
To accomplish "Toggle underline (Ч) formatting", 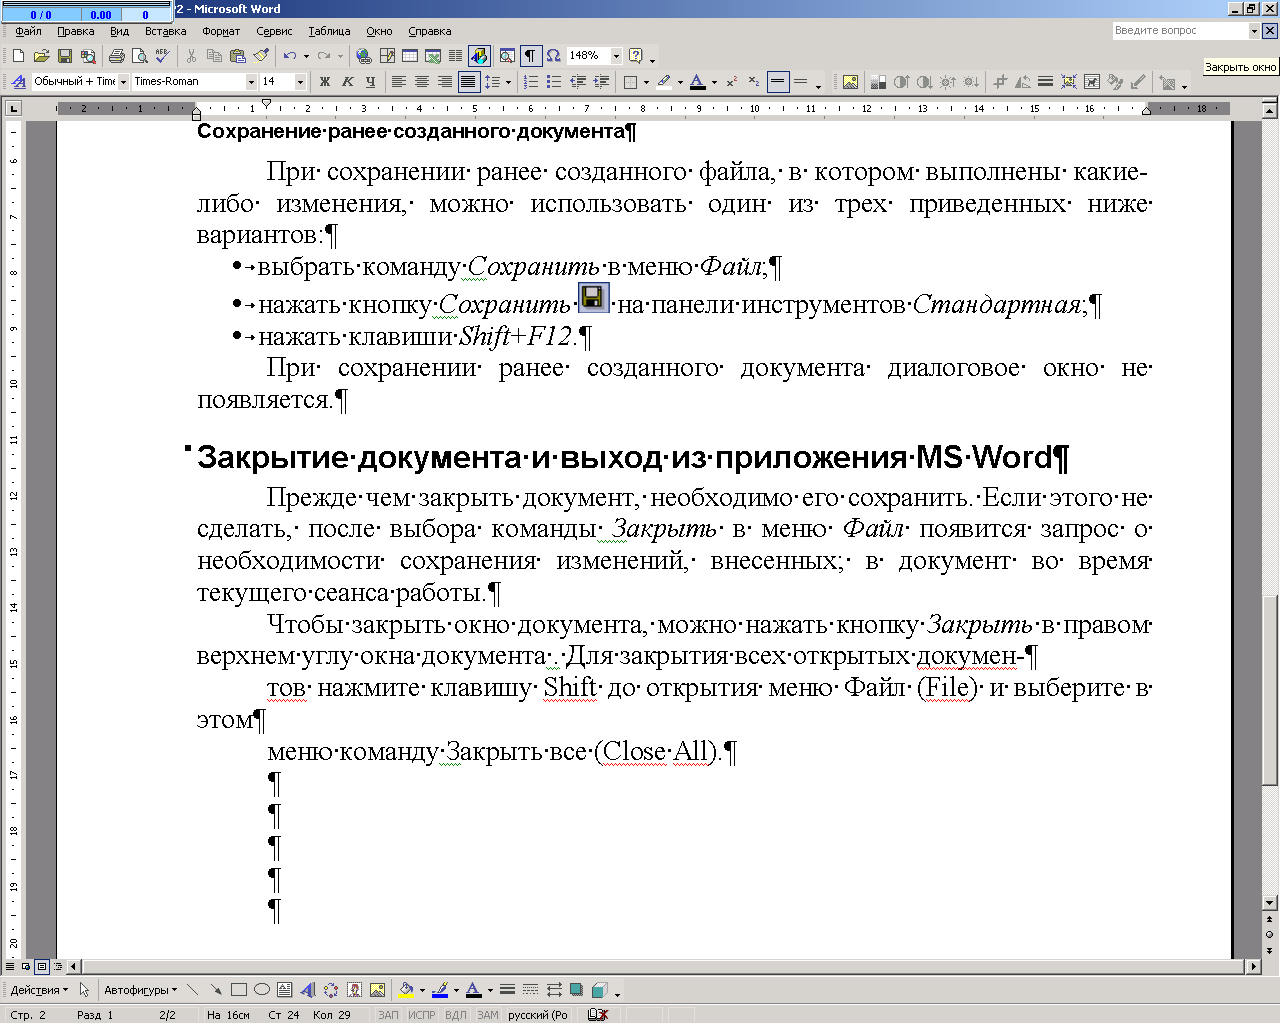I will tap(370, 82).
